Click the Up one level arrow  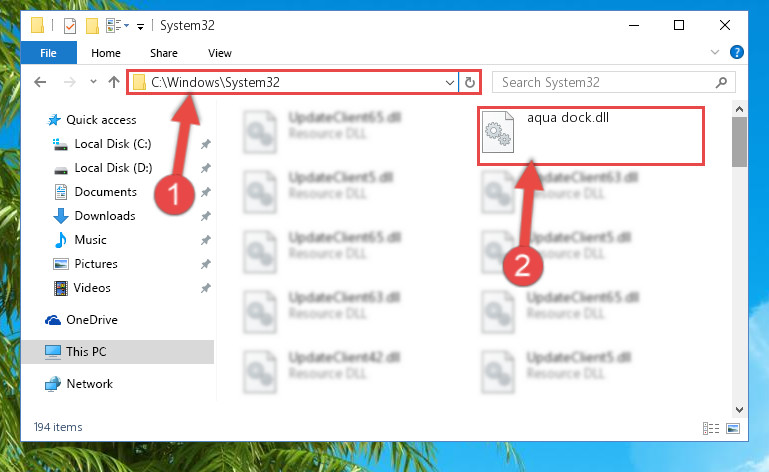point(114,82)
